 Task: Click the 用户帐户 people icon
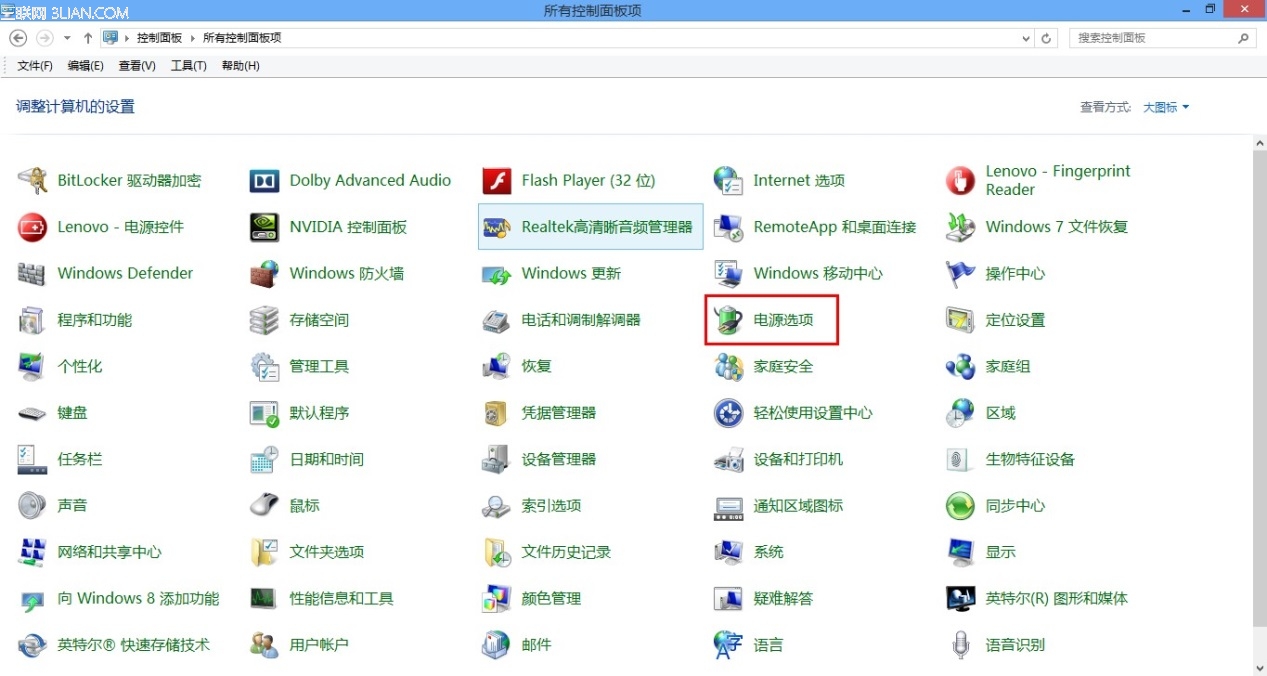(264, 645)
